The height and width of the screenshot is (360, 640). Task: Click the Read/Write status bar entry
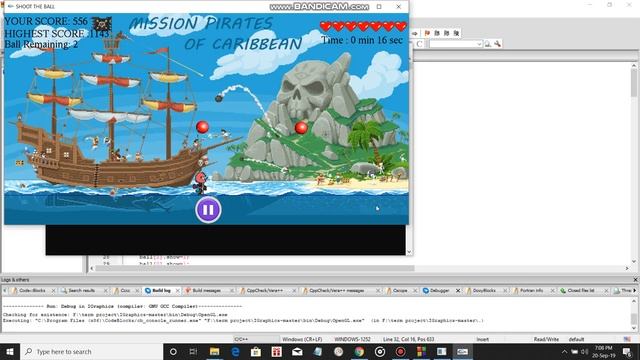pos(546,339)
